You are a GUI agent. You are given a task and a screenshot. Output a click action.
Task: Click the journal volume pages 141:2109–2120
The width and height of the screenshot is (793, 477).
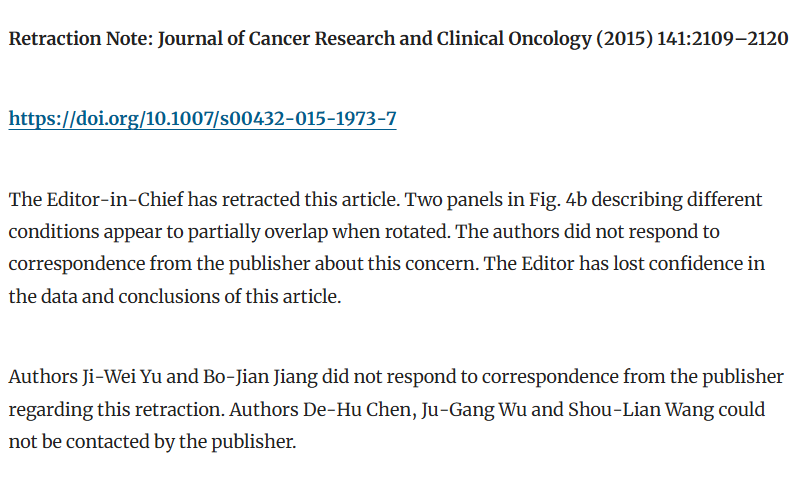click(x=722, y=39)
